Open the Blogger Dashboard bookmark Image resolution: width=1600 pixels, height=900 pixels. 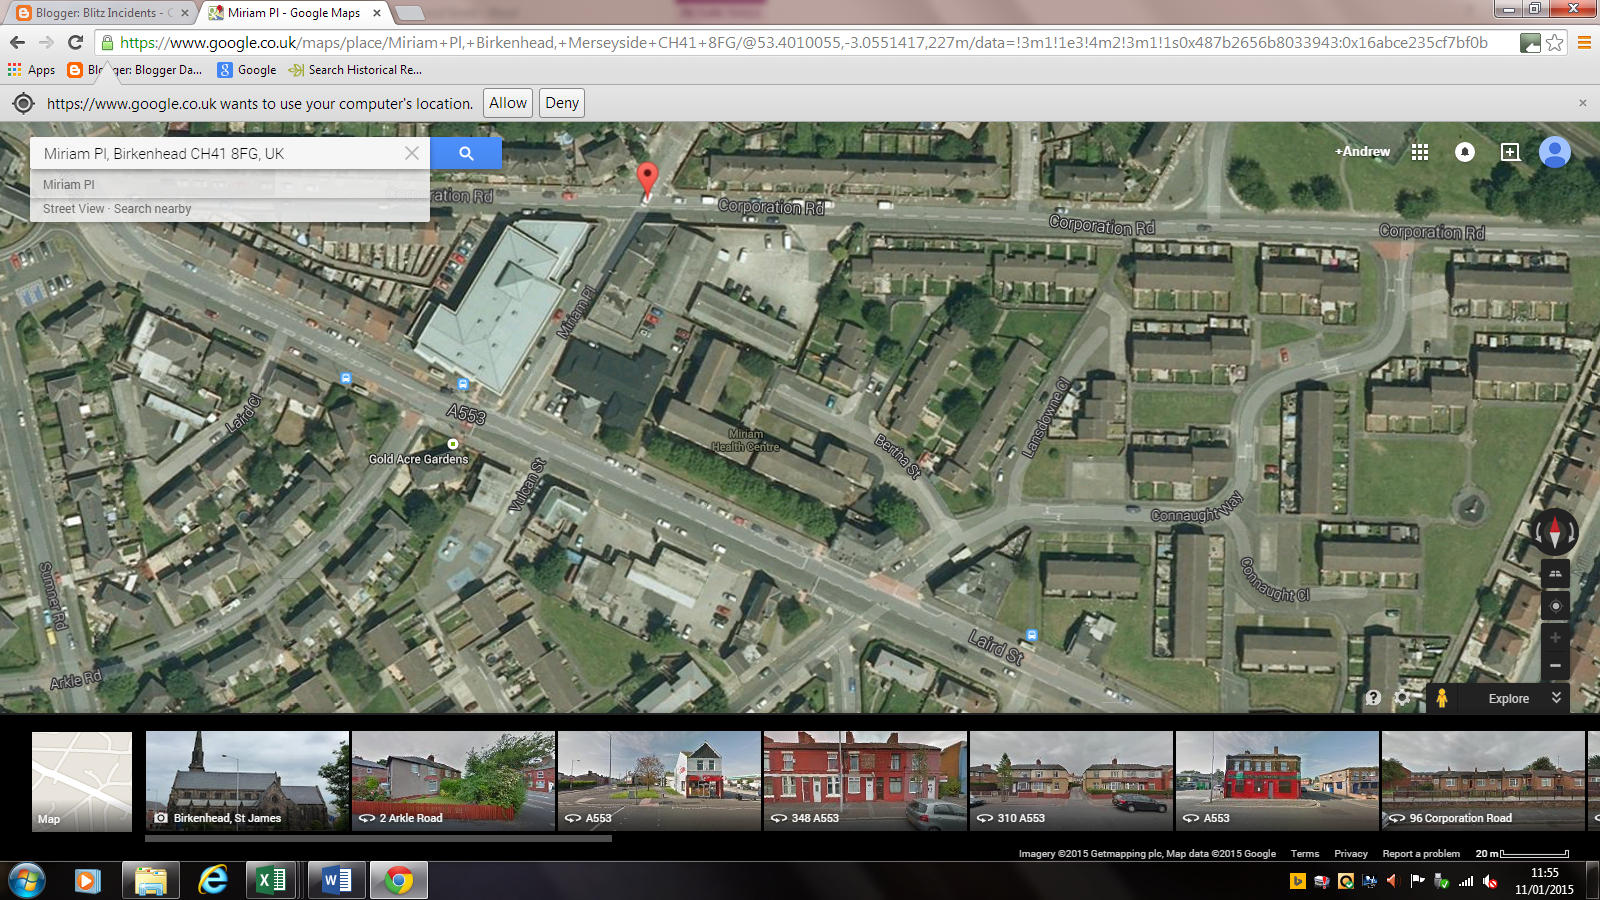coord(135,70)
